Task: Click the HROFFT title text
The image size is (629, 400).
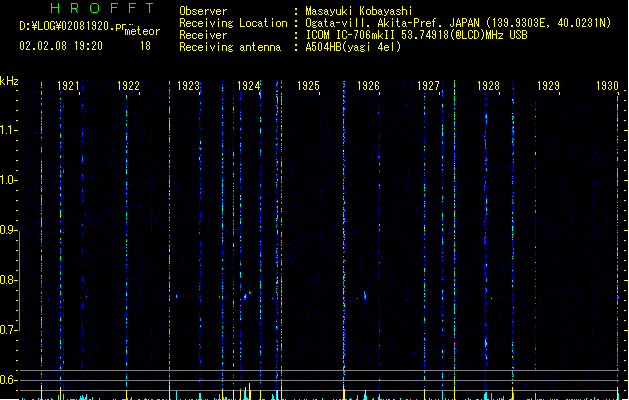Action: pos(102,8)
